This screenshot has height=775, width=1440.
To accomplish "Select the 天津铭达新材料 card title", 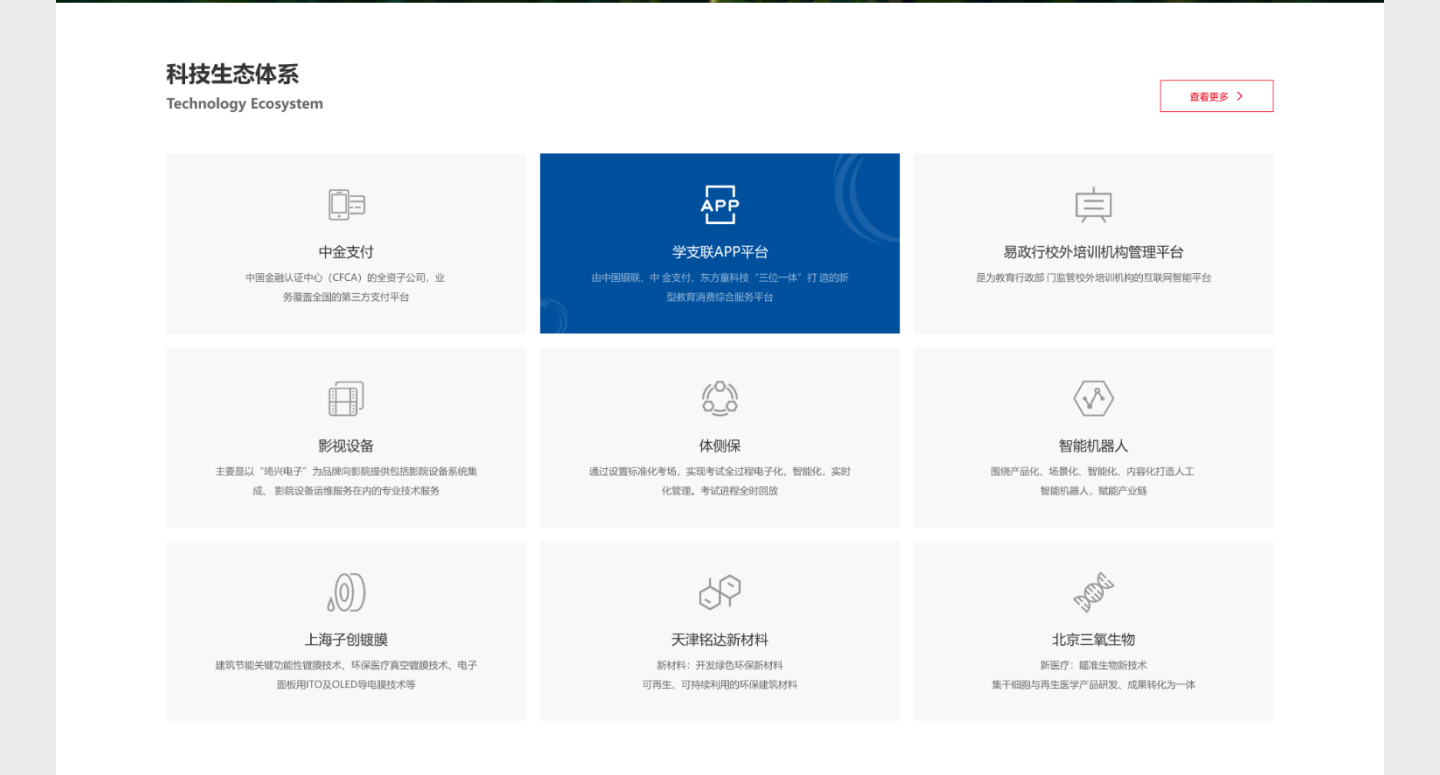I will pyautogui.click(x=720, y=640).
